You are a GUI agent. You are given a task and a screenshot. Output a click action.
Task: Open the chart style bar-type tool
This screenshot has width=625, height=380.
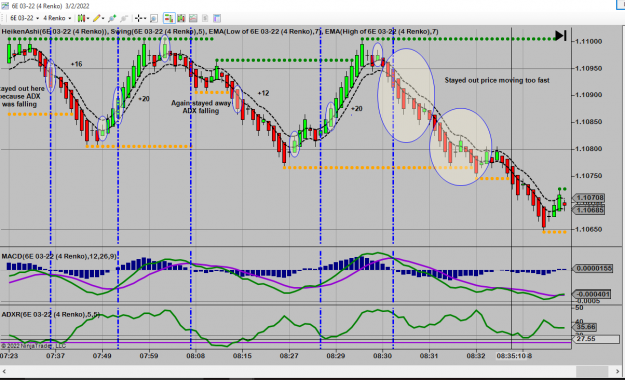click(x=81, y=18)
